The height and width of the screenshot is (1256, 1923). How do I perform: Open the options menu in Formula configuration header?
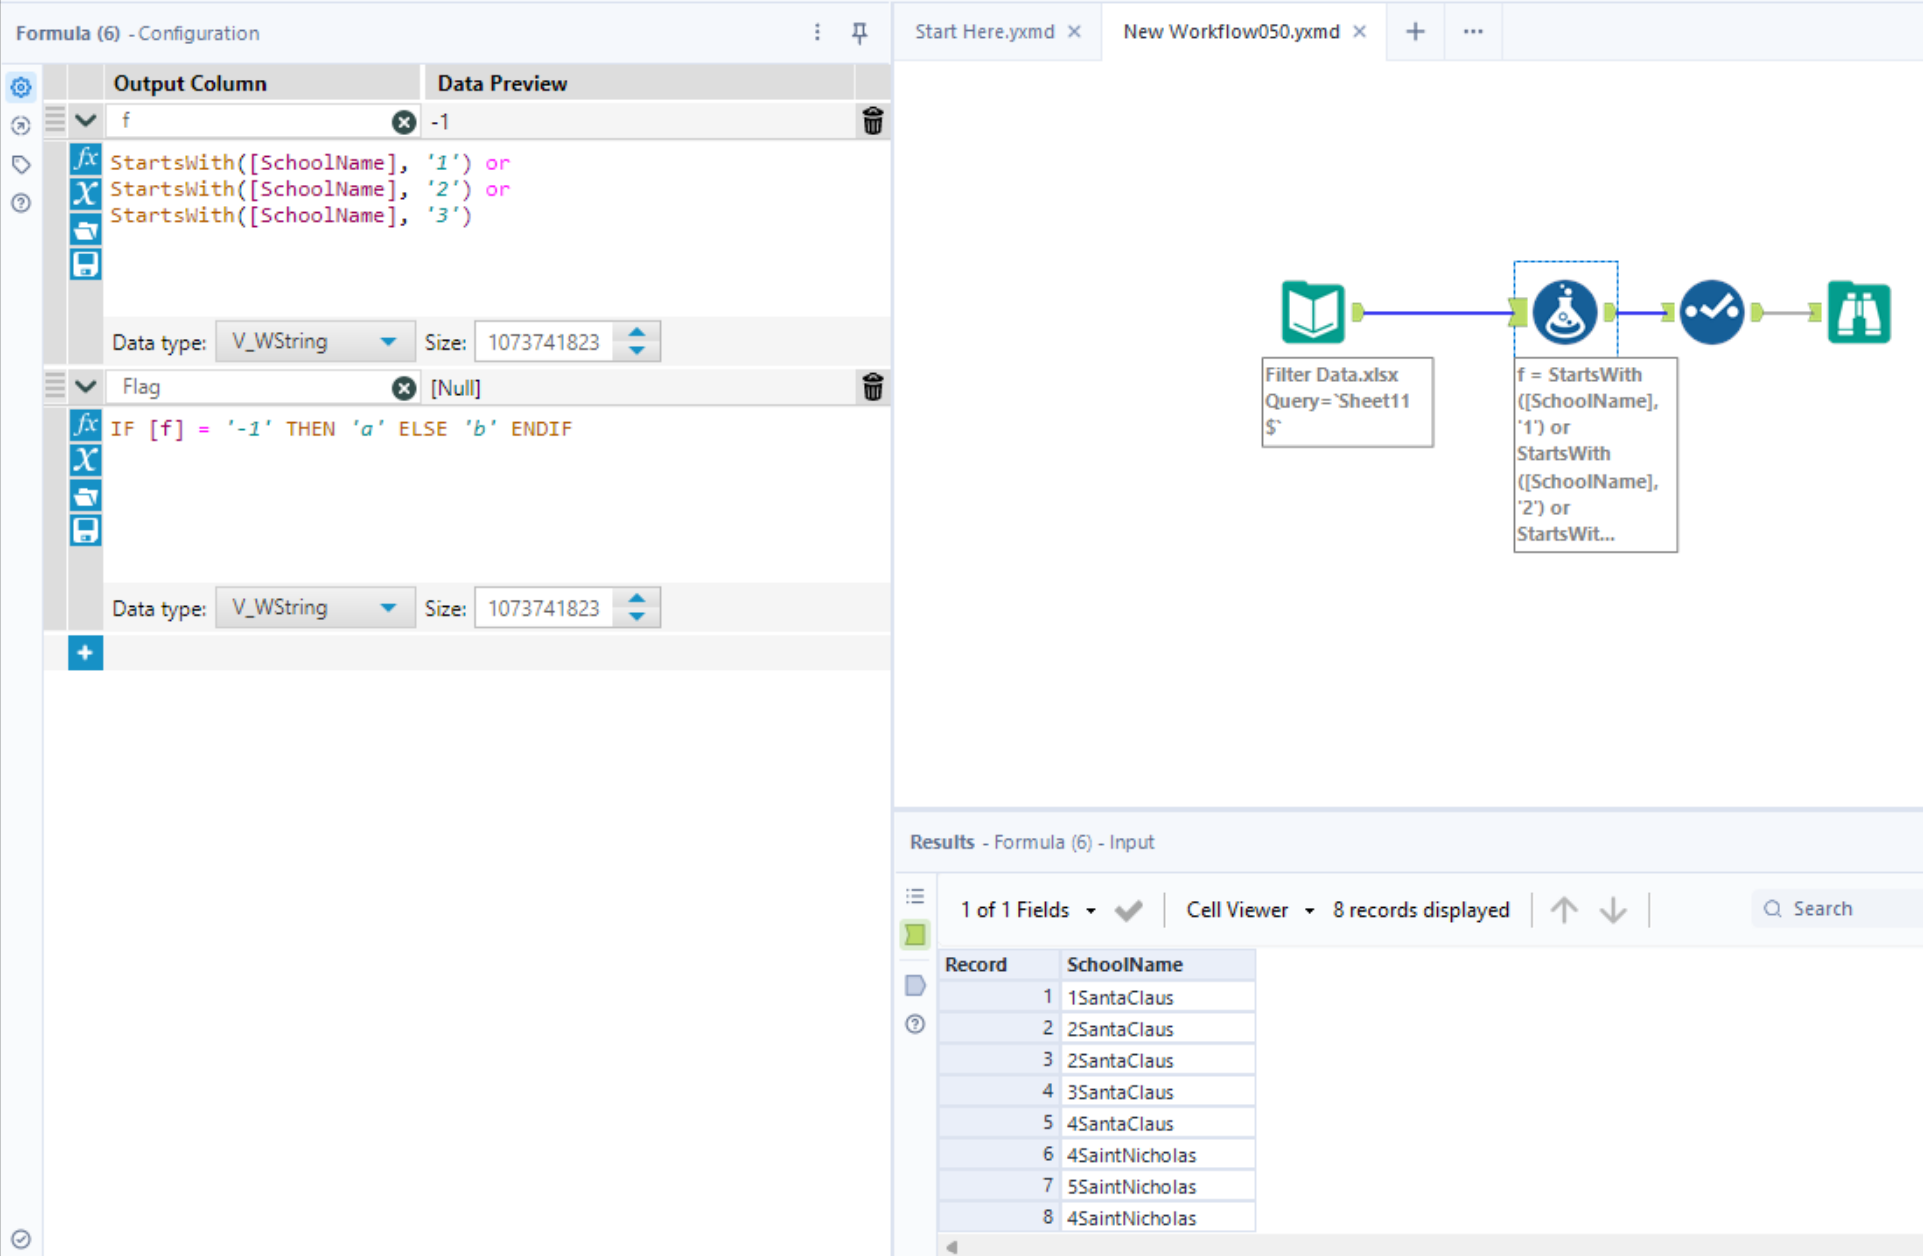pyautogui.click(x=817, y=32)
